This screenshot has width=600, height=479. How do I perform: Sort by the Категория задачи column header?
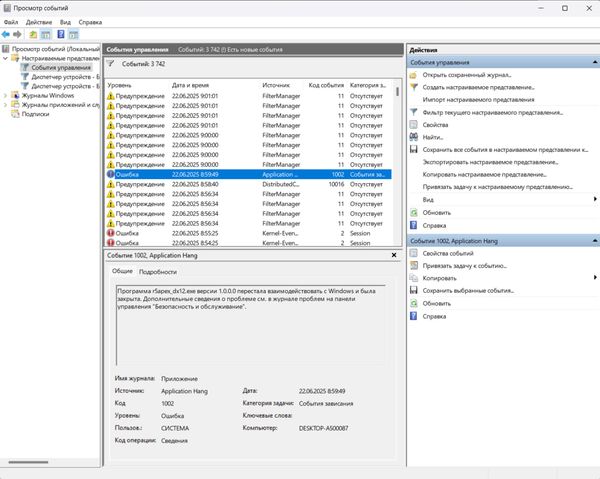pos(368,85)
